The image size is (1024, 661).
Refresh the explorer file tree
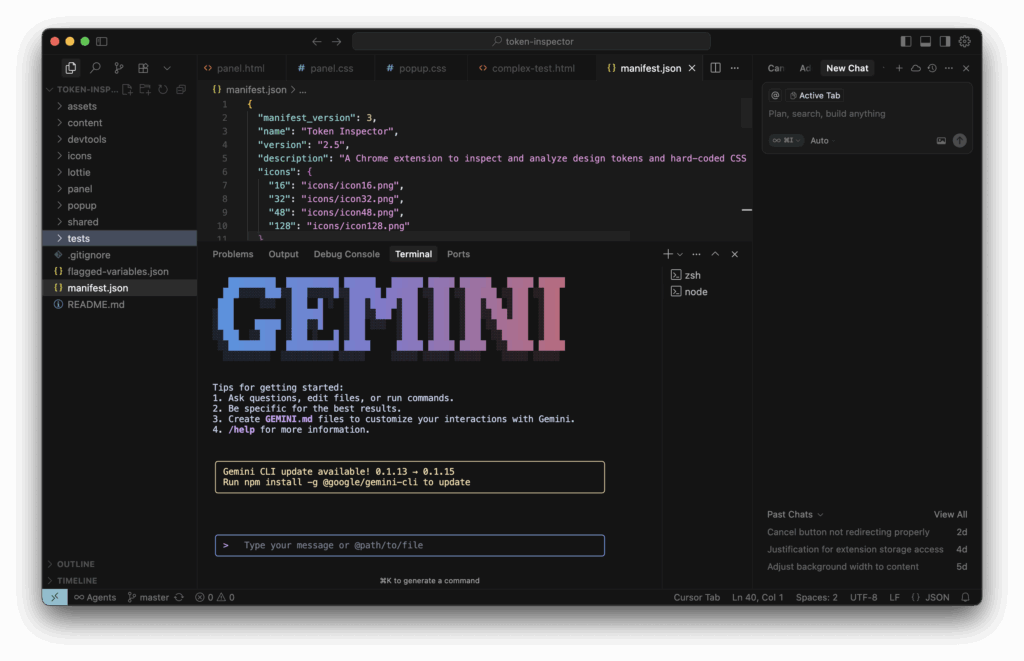(x=163, y=89)
